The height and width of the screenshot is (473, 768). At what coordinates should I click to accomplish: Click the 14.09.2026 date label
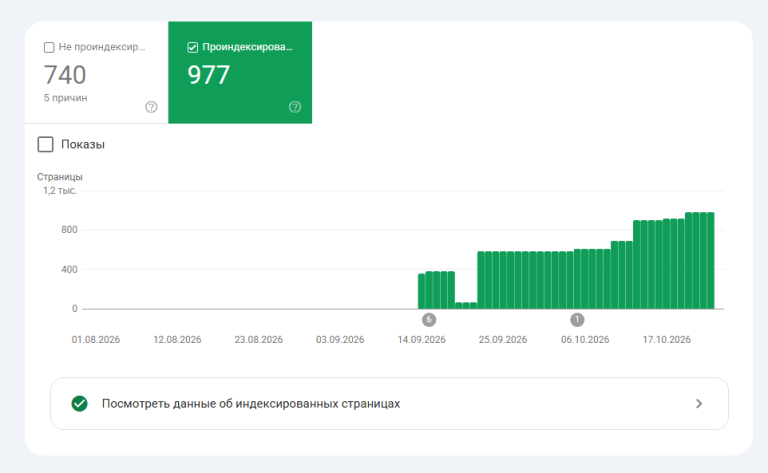click(422, 340)
